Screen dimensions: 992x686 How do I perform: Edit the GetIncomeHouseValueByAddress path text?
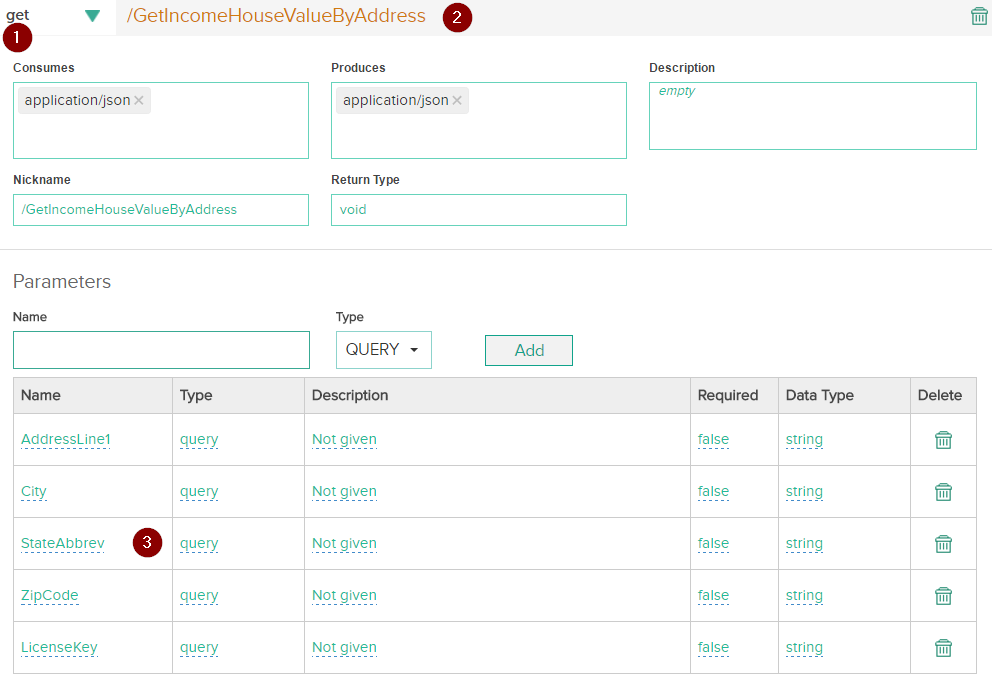coord(273,16)
